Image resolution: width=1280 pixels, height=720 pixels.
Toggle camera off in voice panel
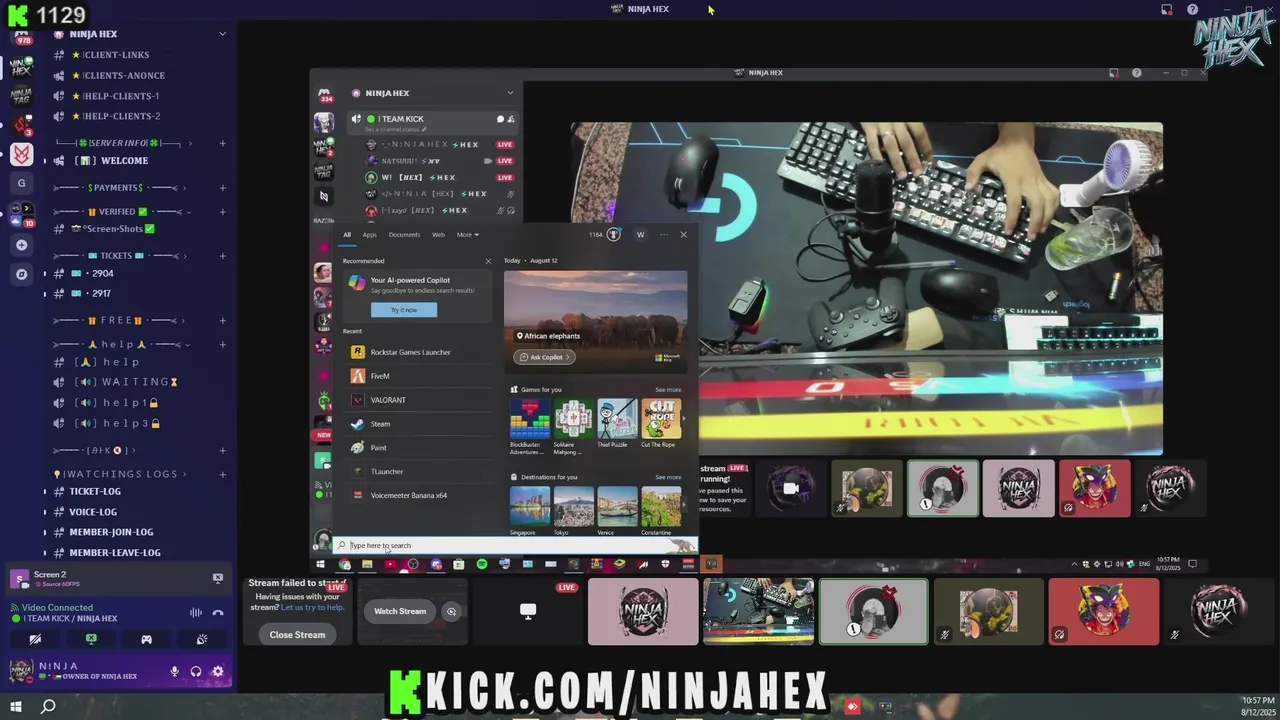35,639
